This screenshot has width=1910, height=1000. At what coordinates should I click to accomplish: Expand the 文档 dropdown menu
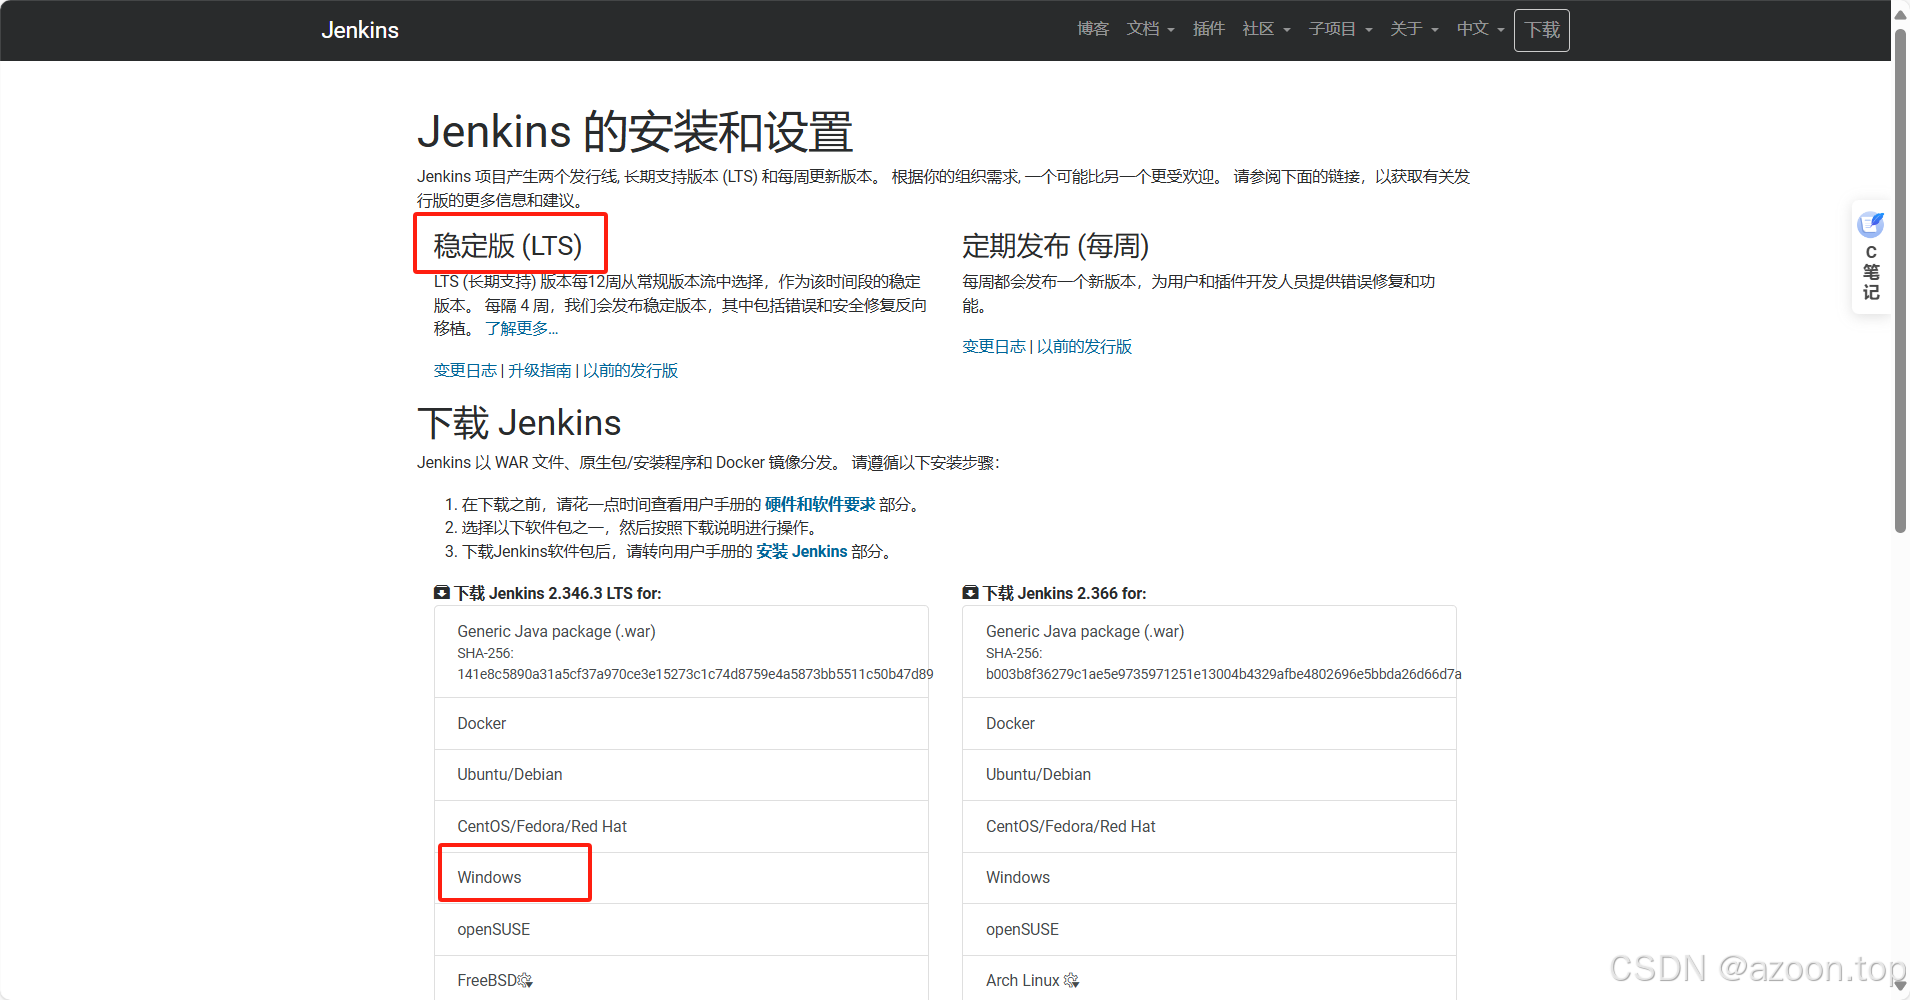click(1150, 29)
